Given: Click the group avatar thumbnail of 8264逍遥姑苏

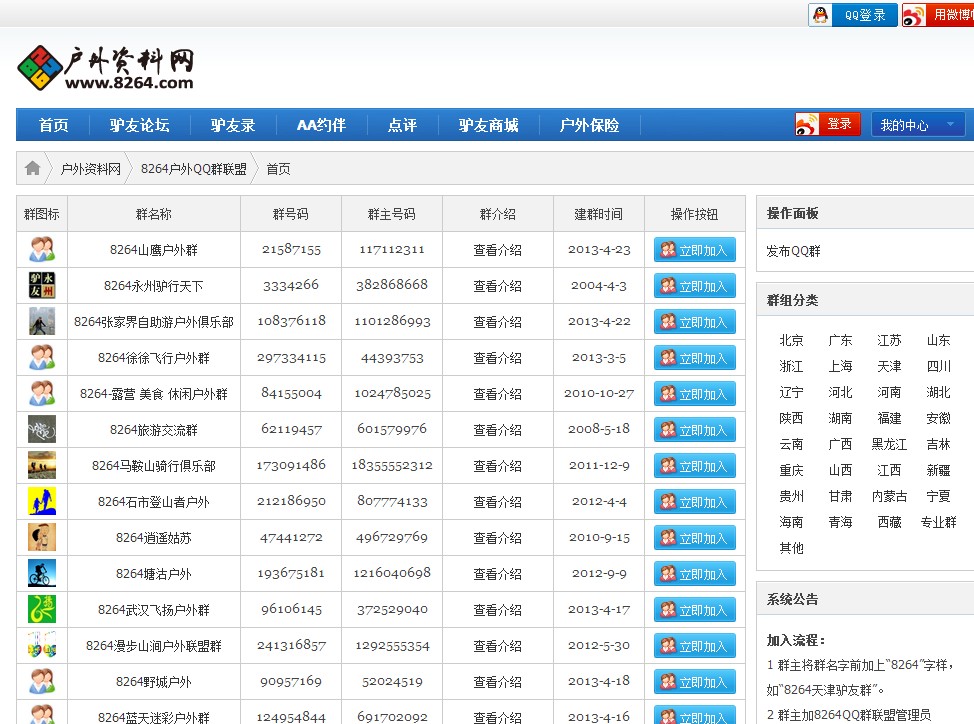Looking at the screenshot, I should point(40,537).
